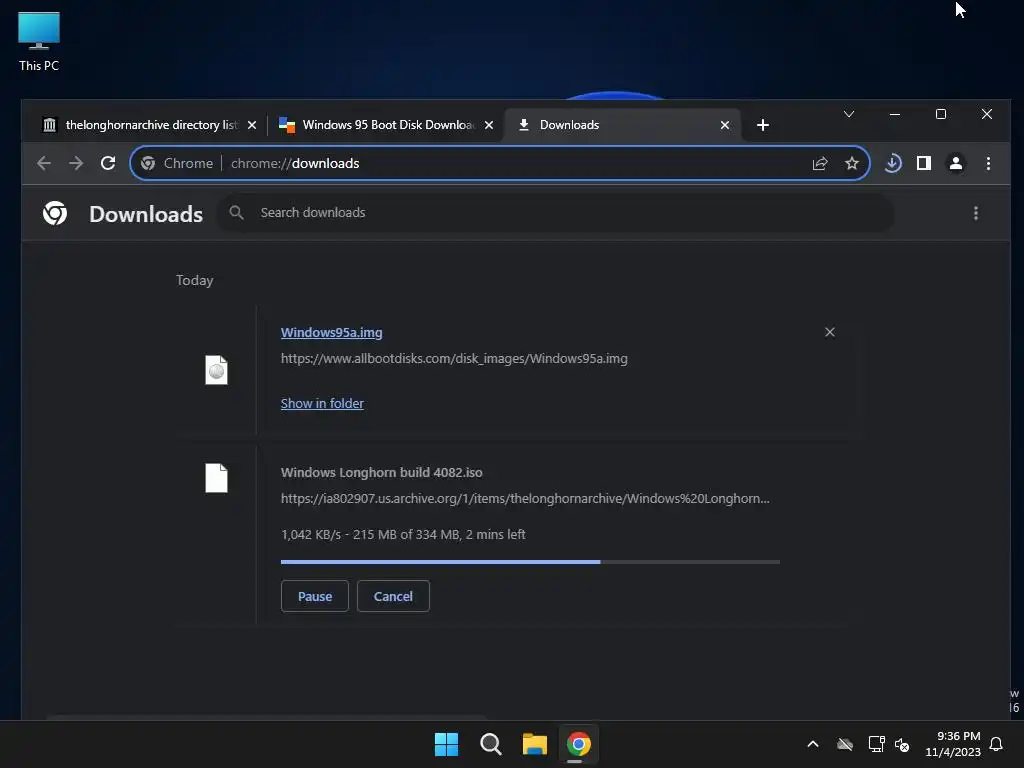Bookmark this tab with star icon
This screenshot has width=1024, height=768.
[852, 163]
